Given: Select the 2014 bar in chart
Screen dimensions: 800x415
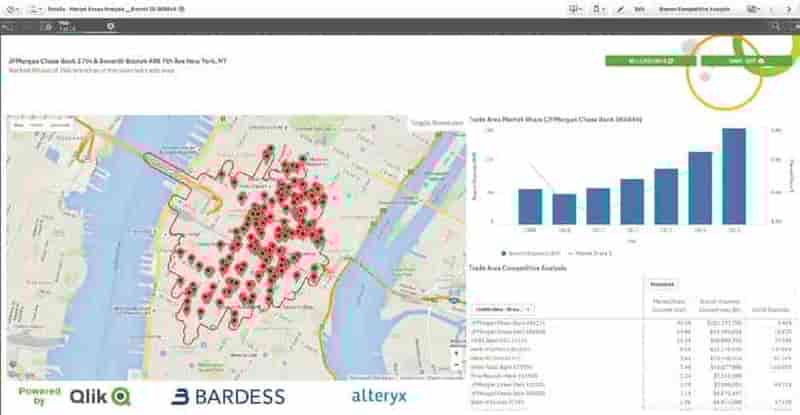Looking at the screenshot, I should 700,188.
